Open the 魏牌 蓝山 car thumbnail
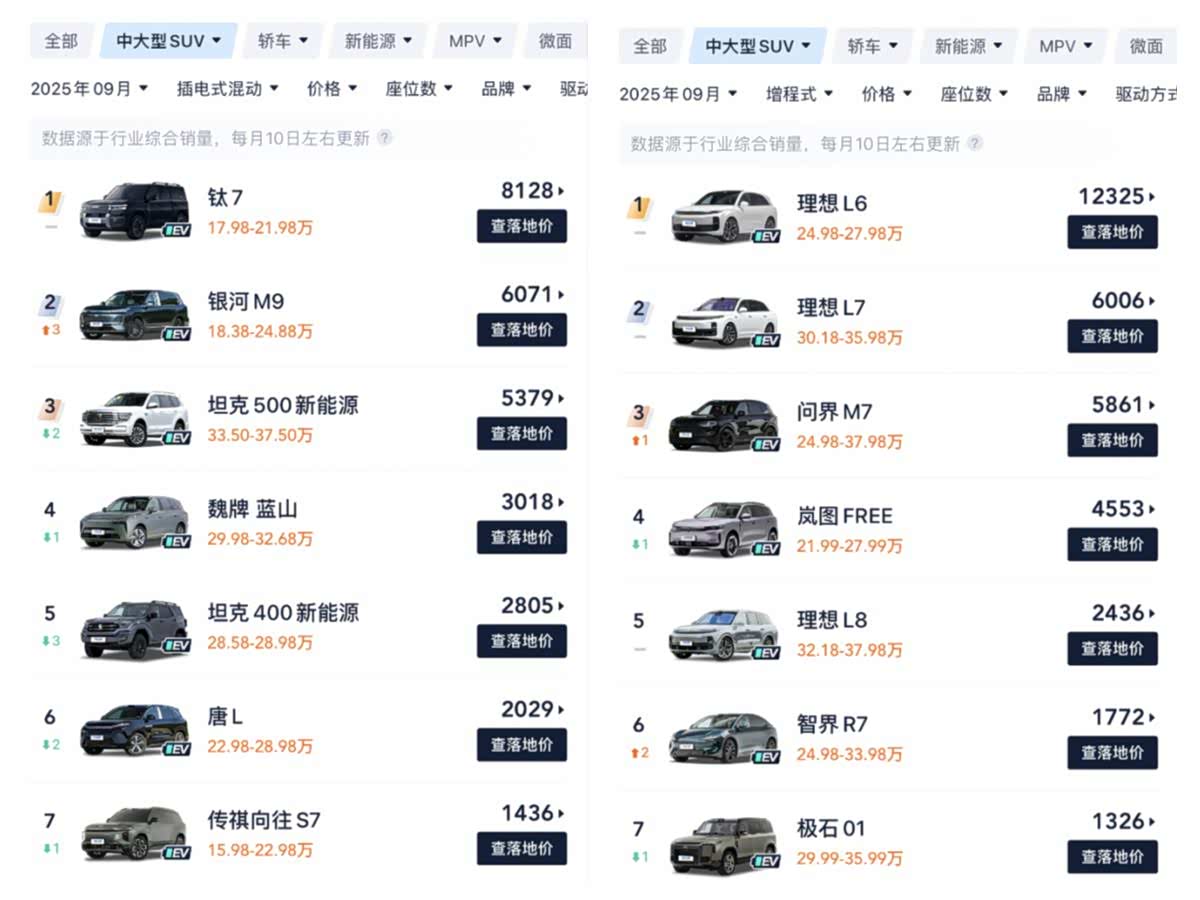 click(134, 521)
